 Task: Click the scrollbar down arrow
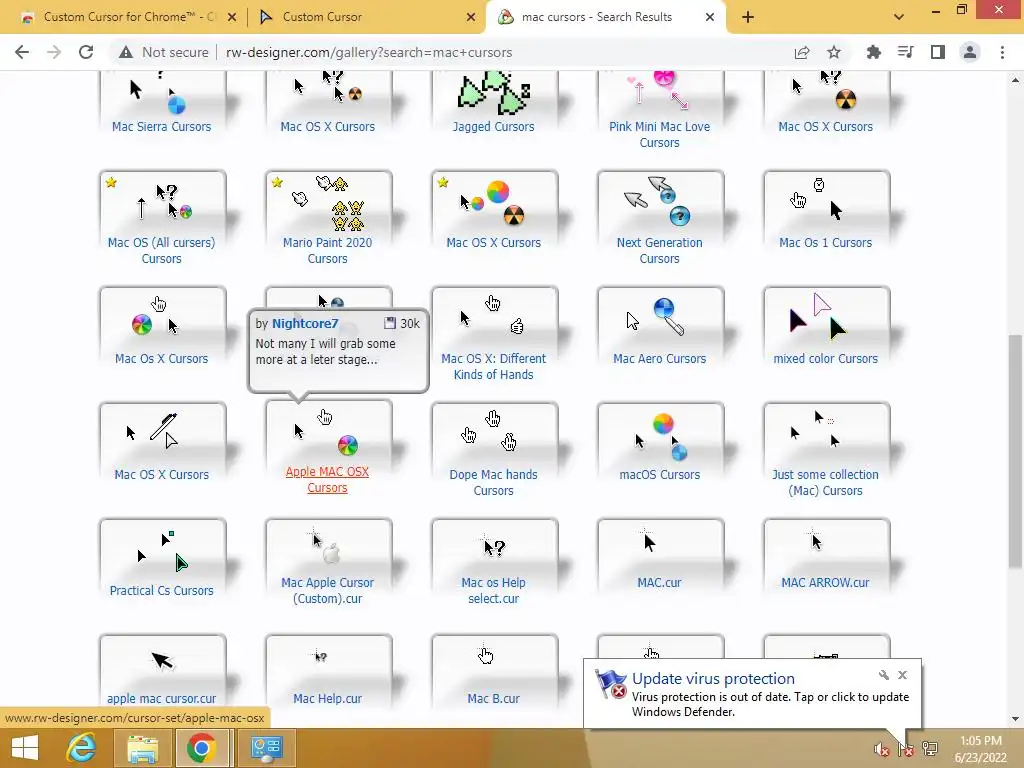click(1015, 719)
